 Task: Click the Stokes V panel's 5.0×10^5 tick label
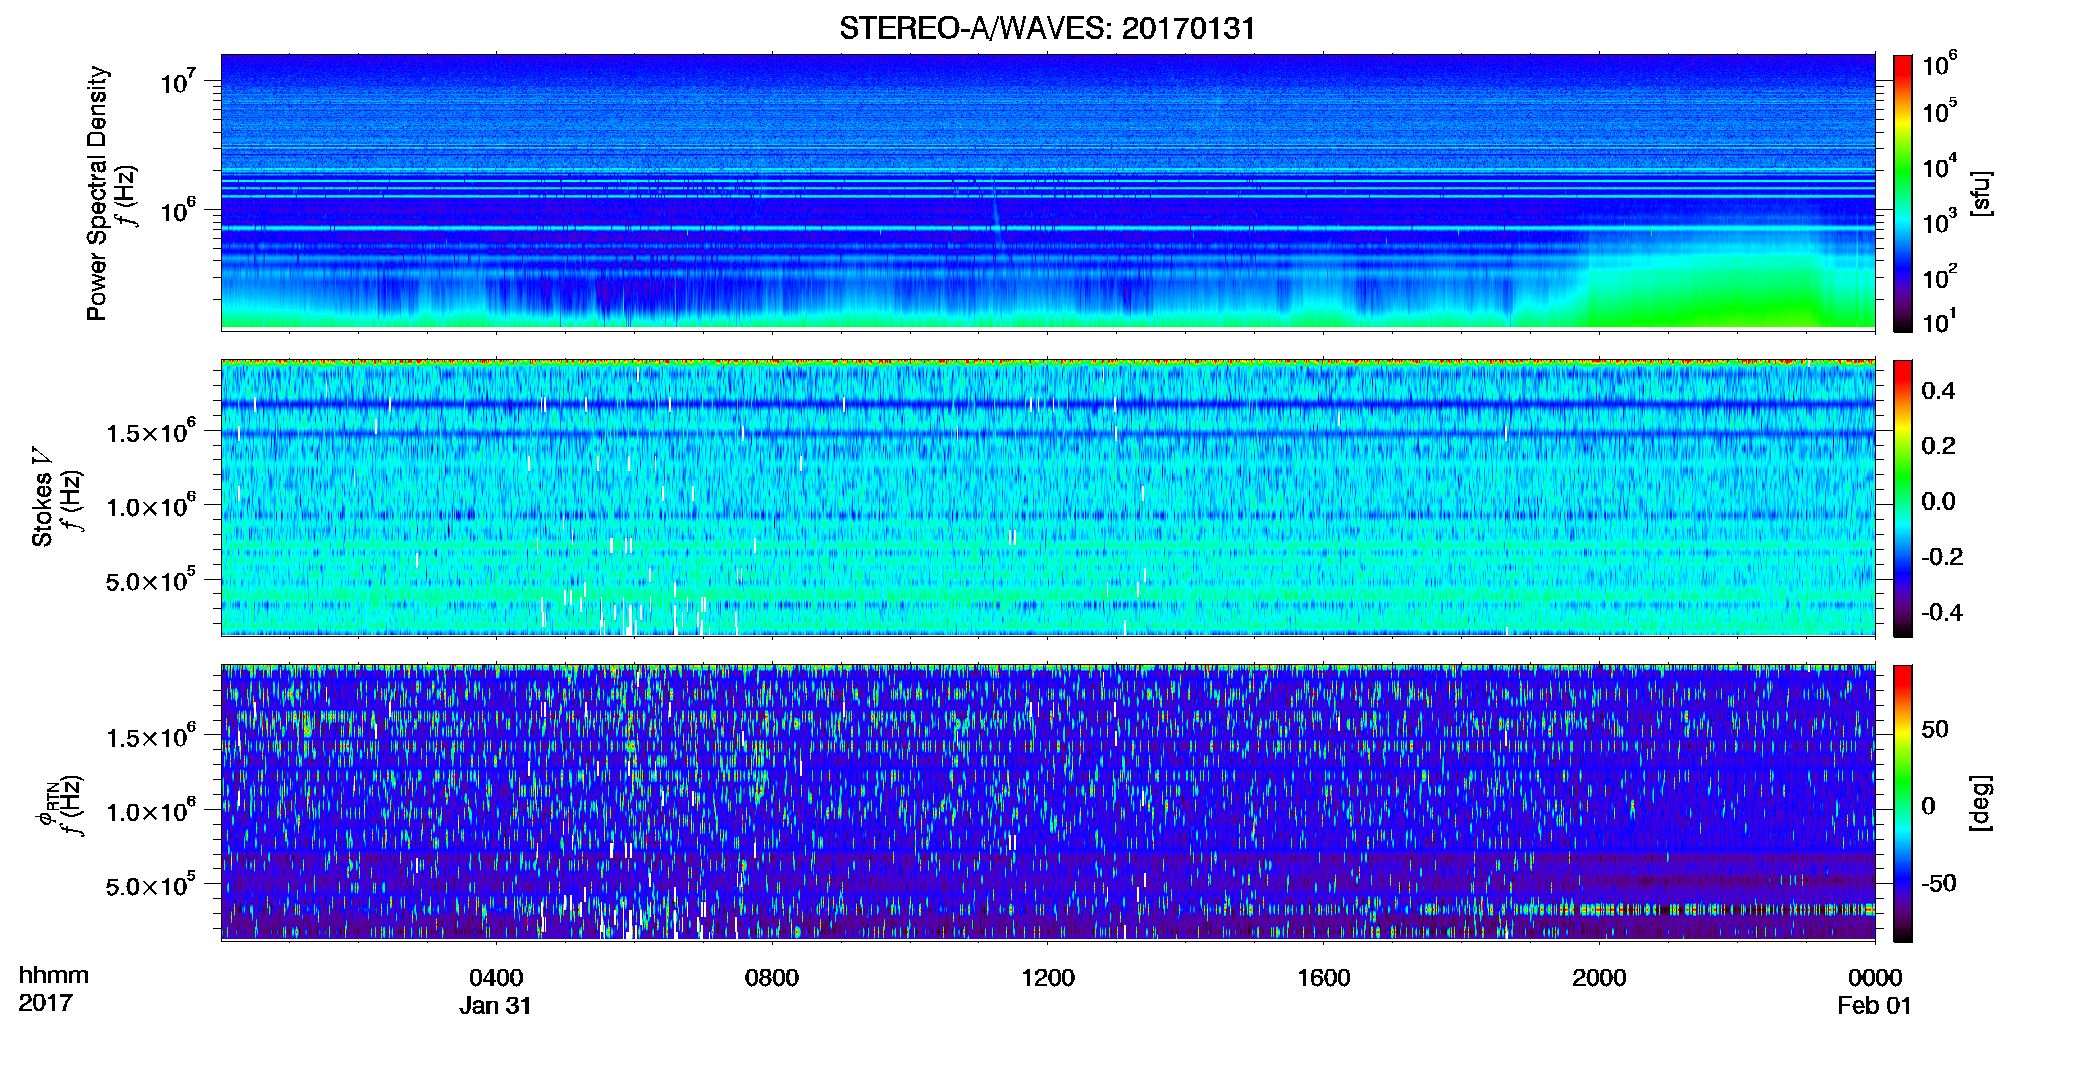point(151,580)
